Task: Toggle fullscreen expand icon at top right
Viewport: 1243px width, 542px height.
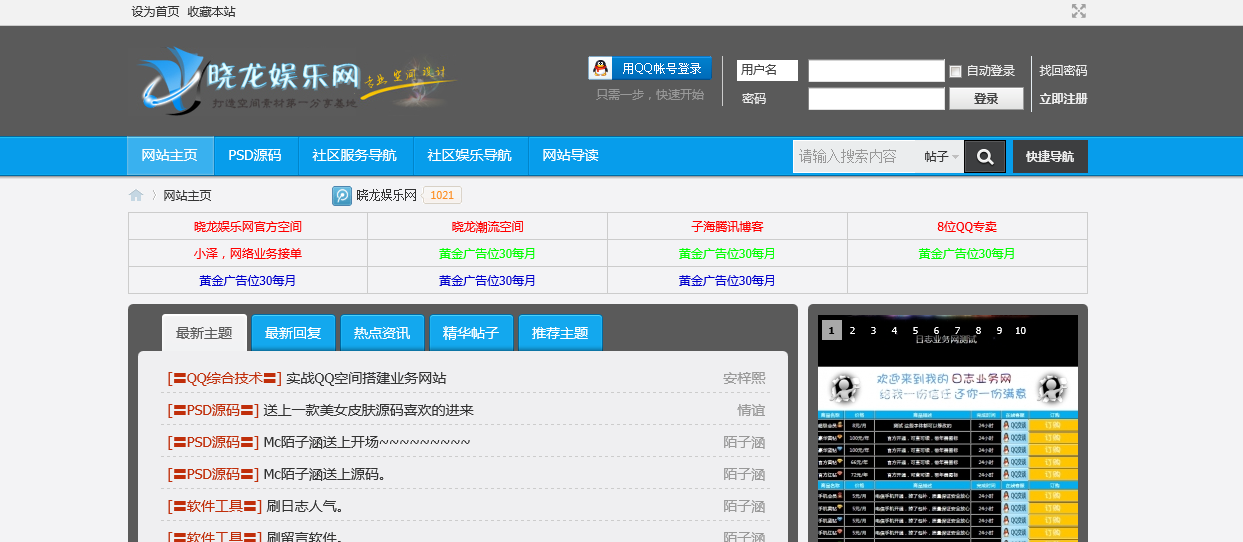Action: coord(1079,11)
